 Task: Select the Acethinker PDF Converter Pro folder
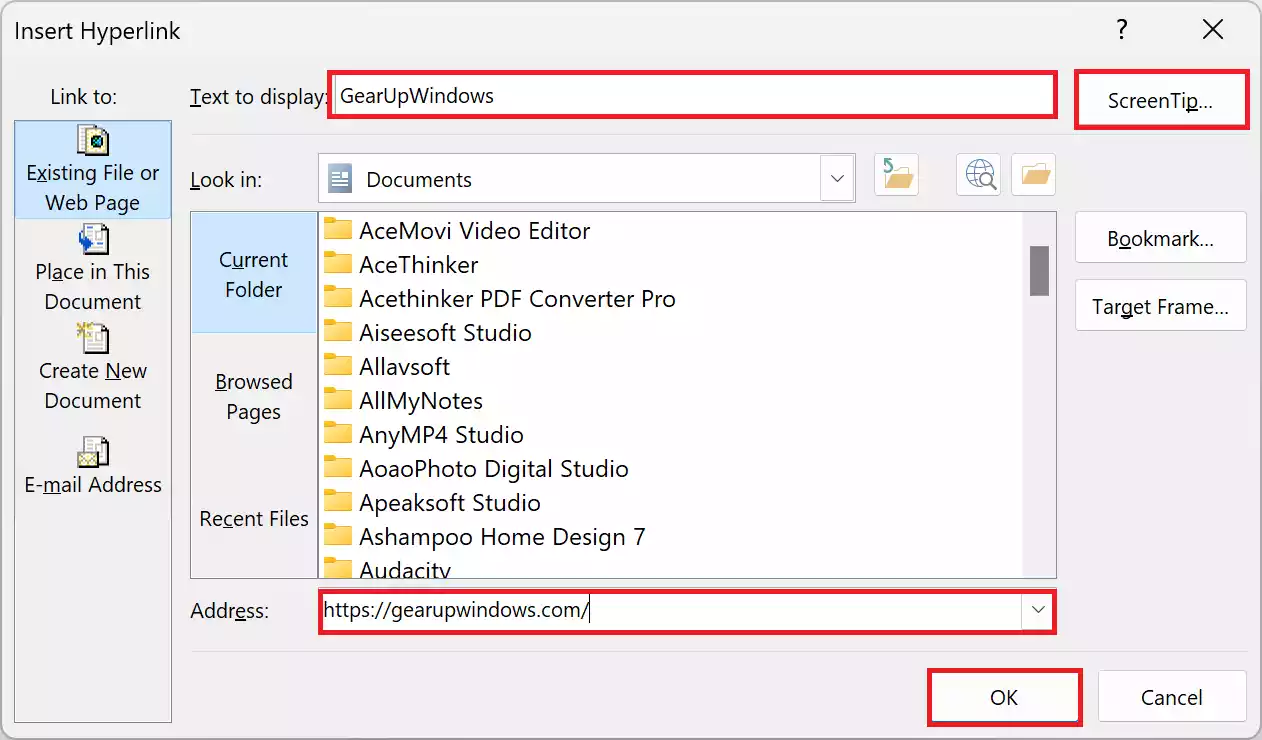(x=501, y=298)
